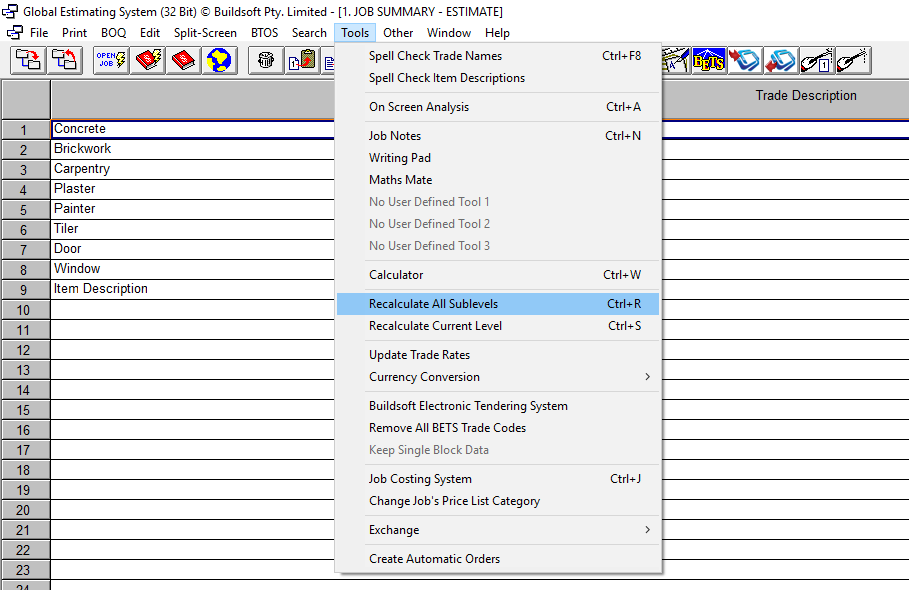
Task: Choose Spell Check Trade Names
Action: [435, 56]
